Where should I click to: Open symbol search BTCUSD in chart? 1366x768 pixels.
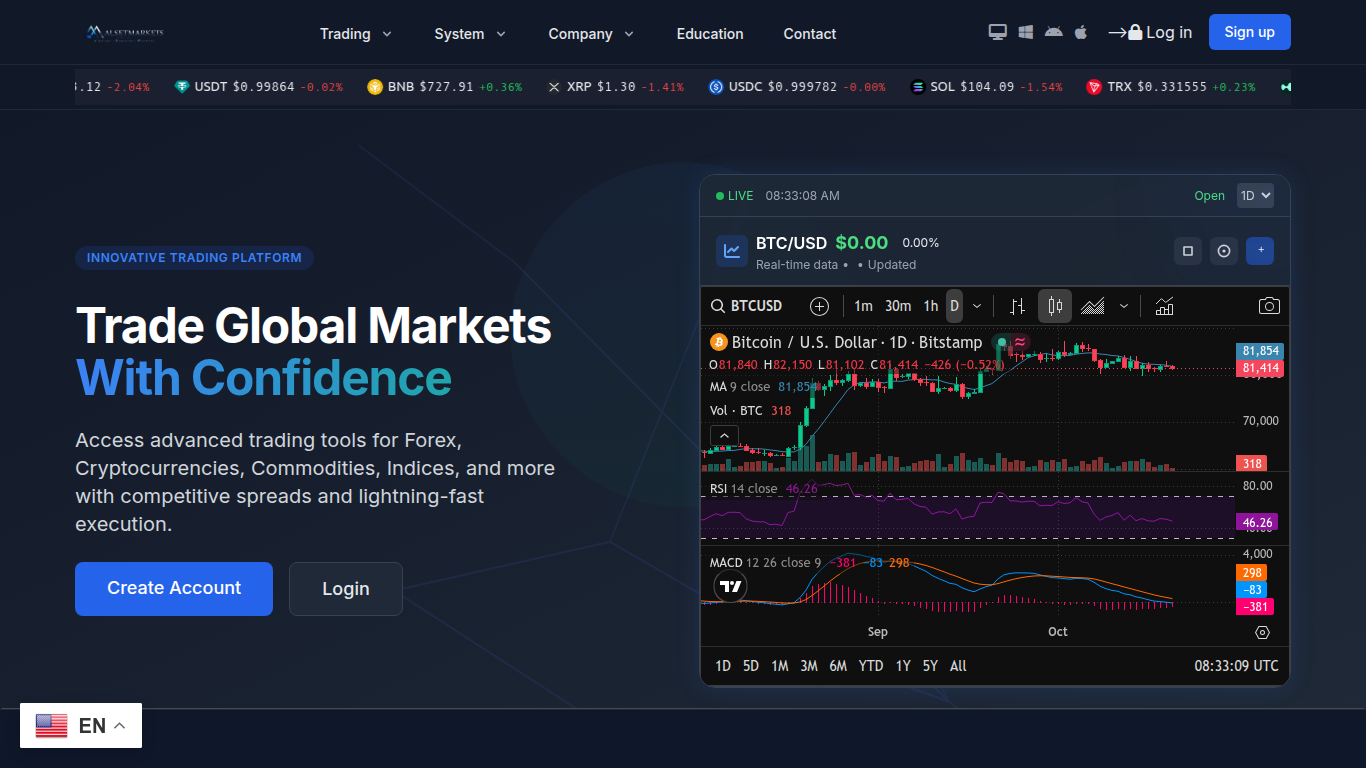pos(746,306)
